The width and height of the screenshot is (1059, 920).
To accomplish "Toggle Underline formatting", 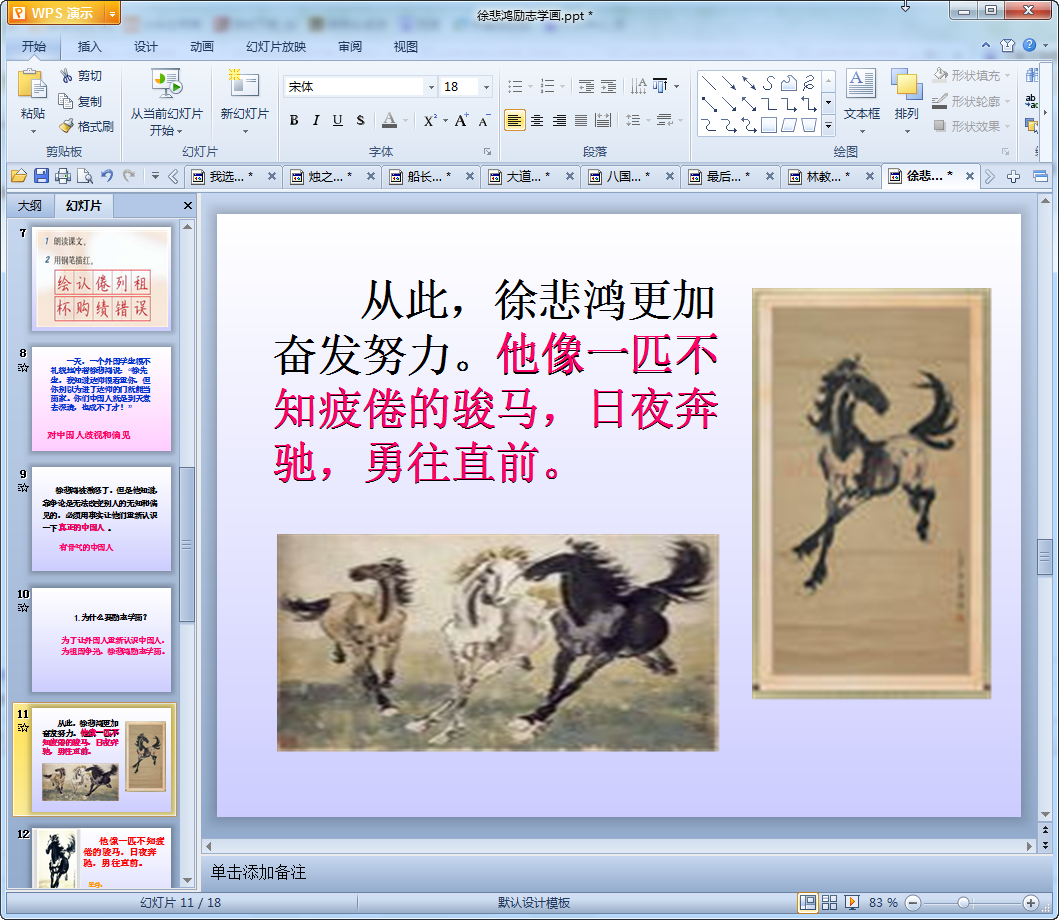I will tap(338, 120).
